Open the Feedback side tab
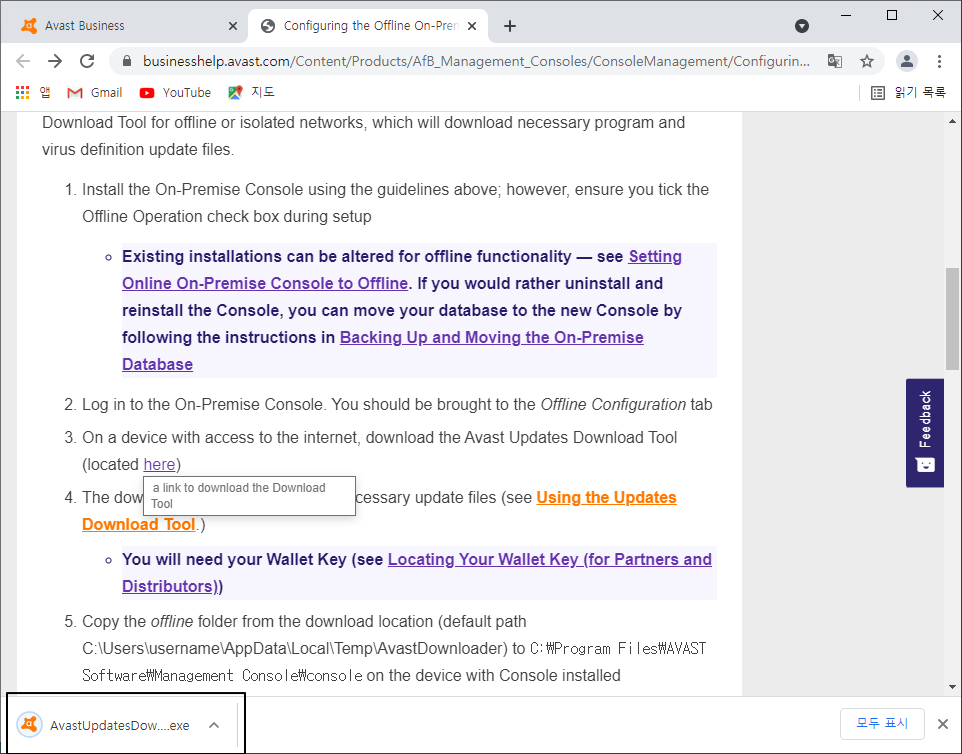Image resolution: width=962 pixels, height=754 pixels. coord(925,433)
